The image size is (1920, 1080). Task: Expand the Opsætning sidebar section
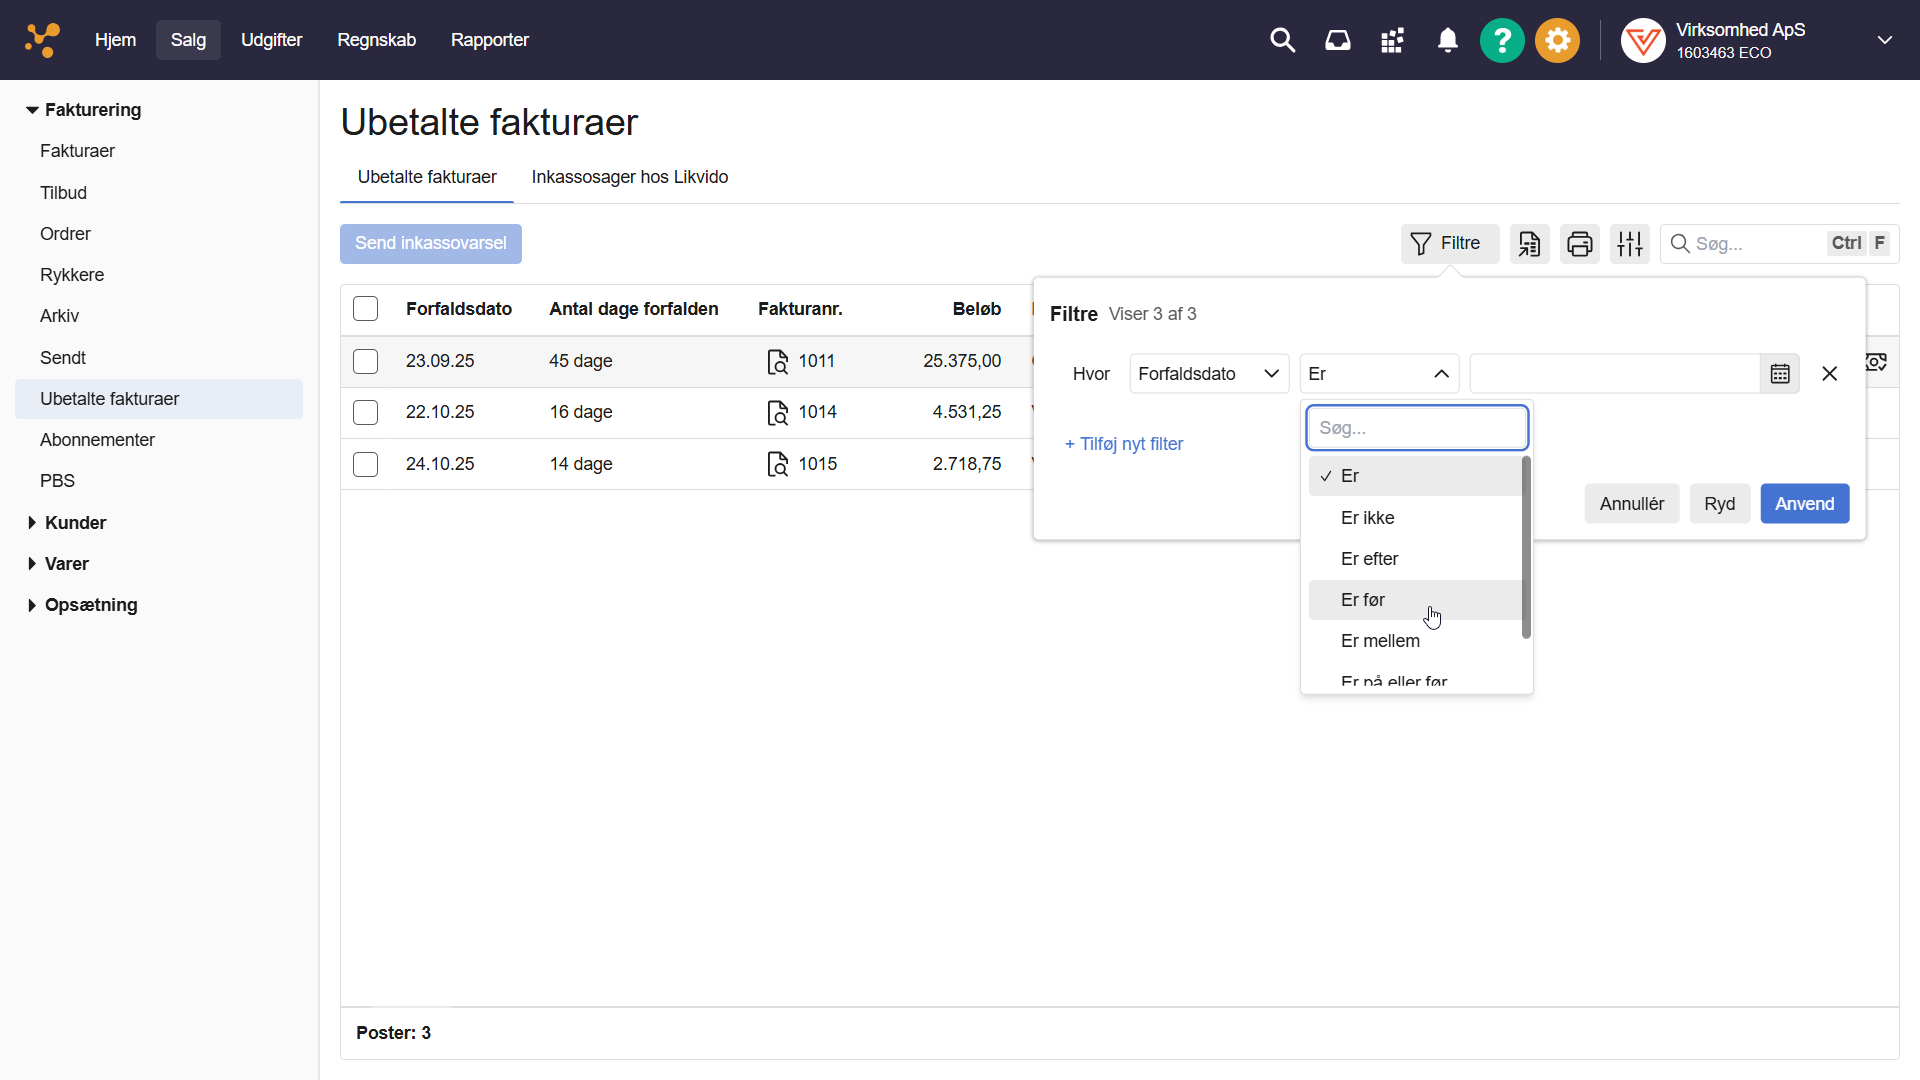click(90, 605)
